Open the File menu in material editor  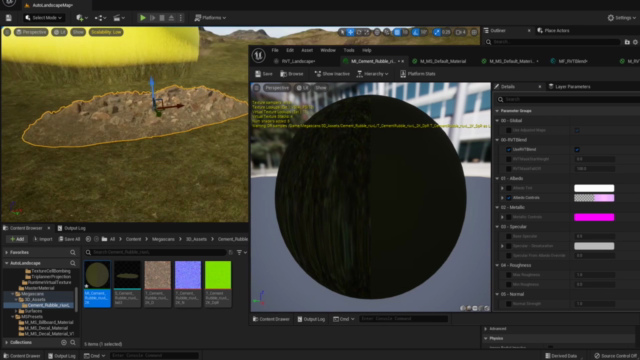click(275, 50)
